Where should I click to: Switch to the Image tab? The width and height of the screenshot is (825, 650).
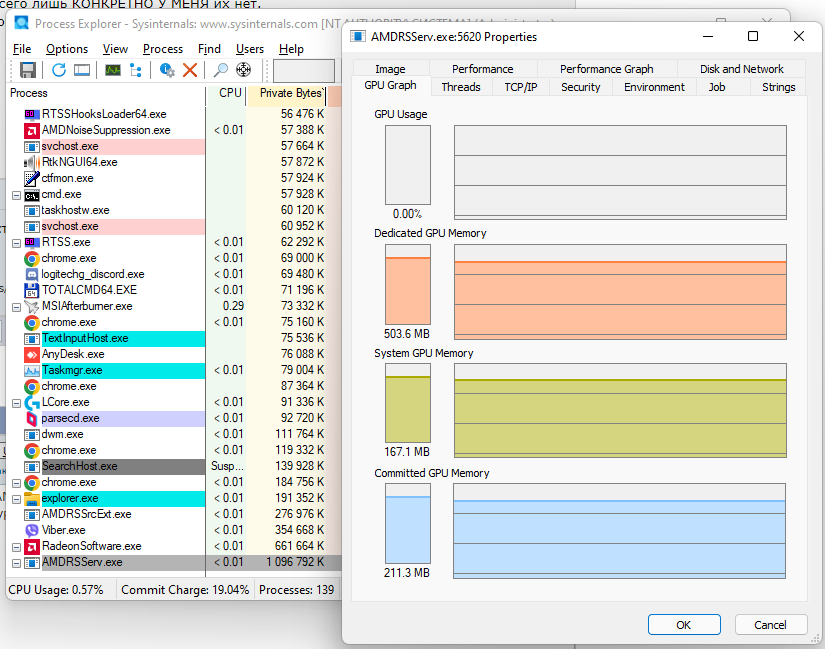tap(390, 69)
